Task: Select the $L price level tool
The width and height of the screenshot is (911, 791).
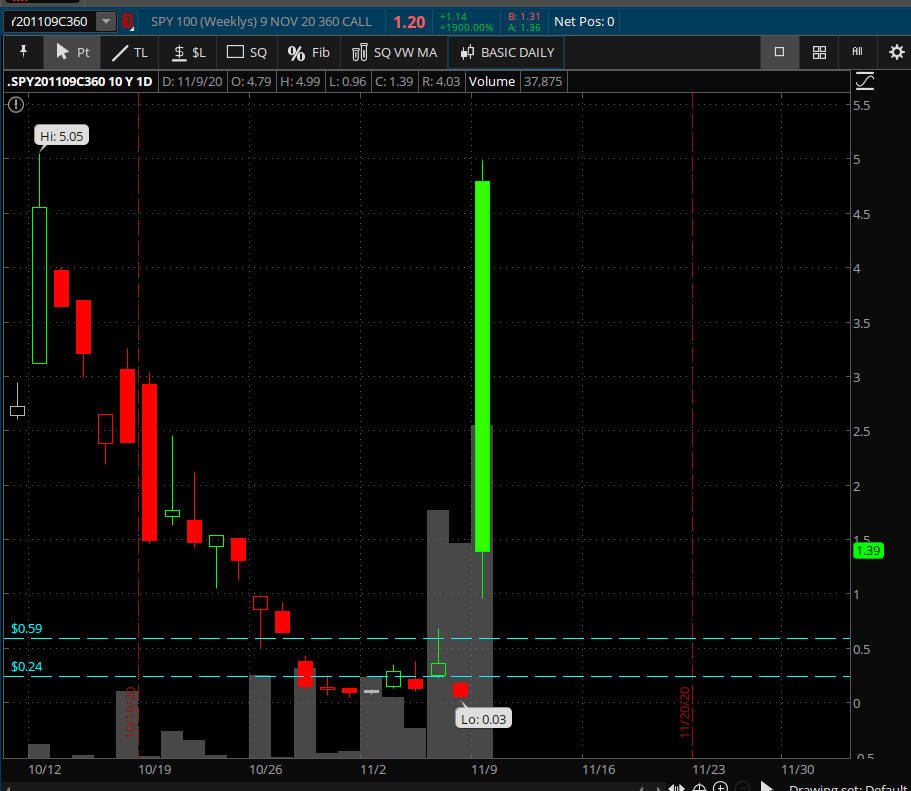Action: [x=189, y=52]
